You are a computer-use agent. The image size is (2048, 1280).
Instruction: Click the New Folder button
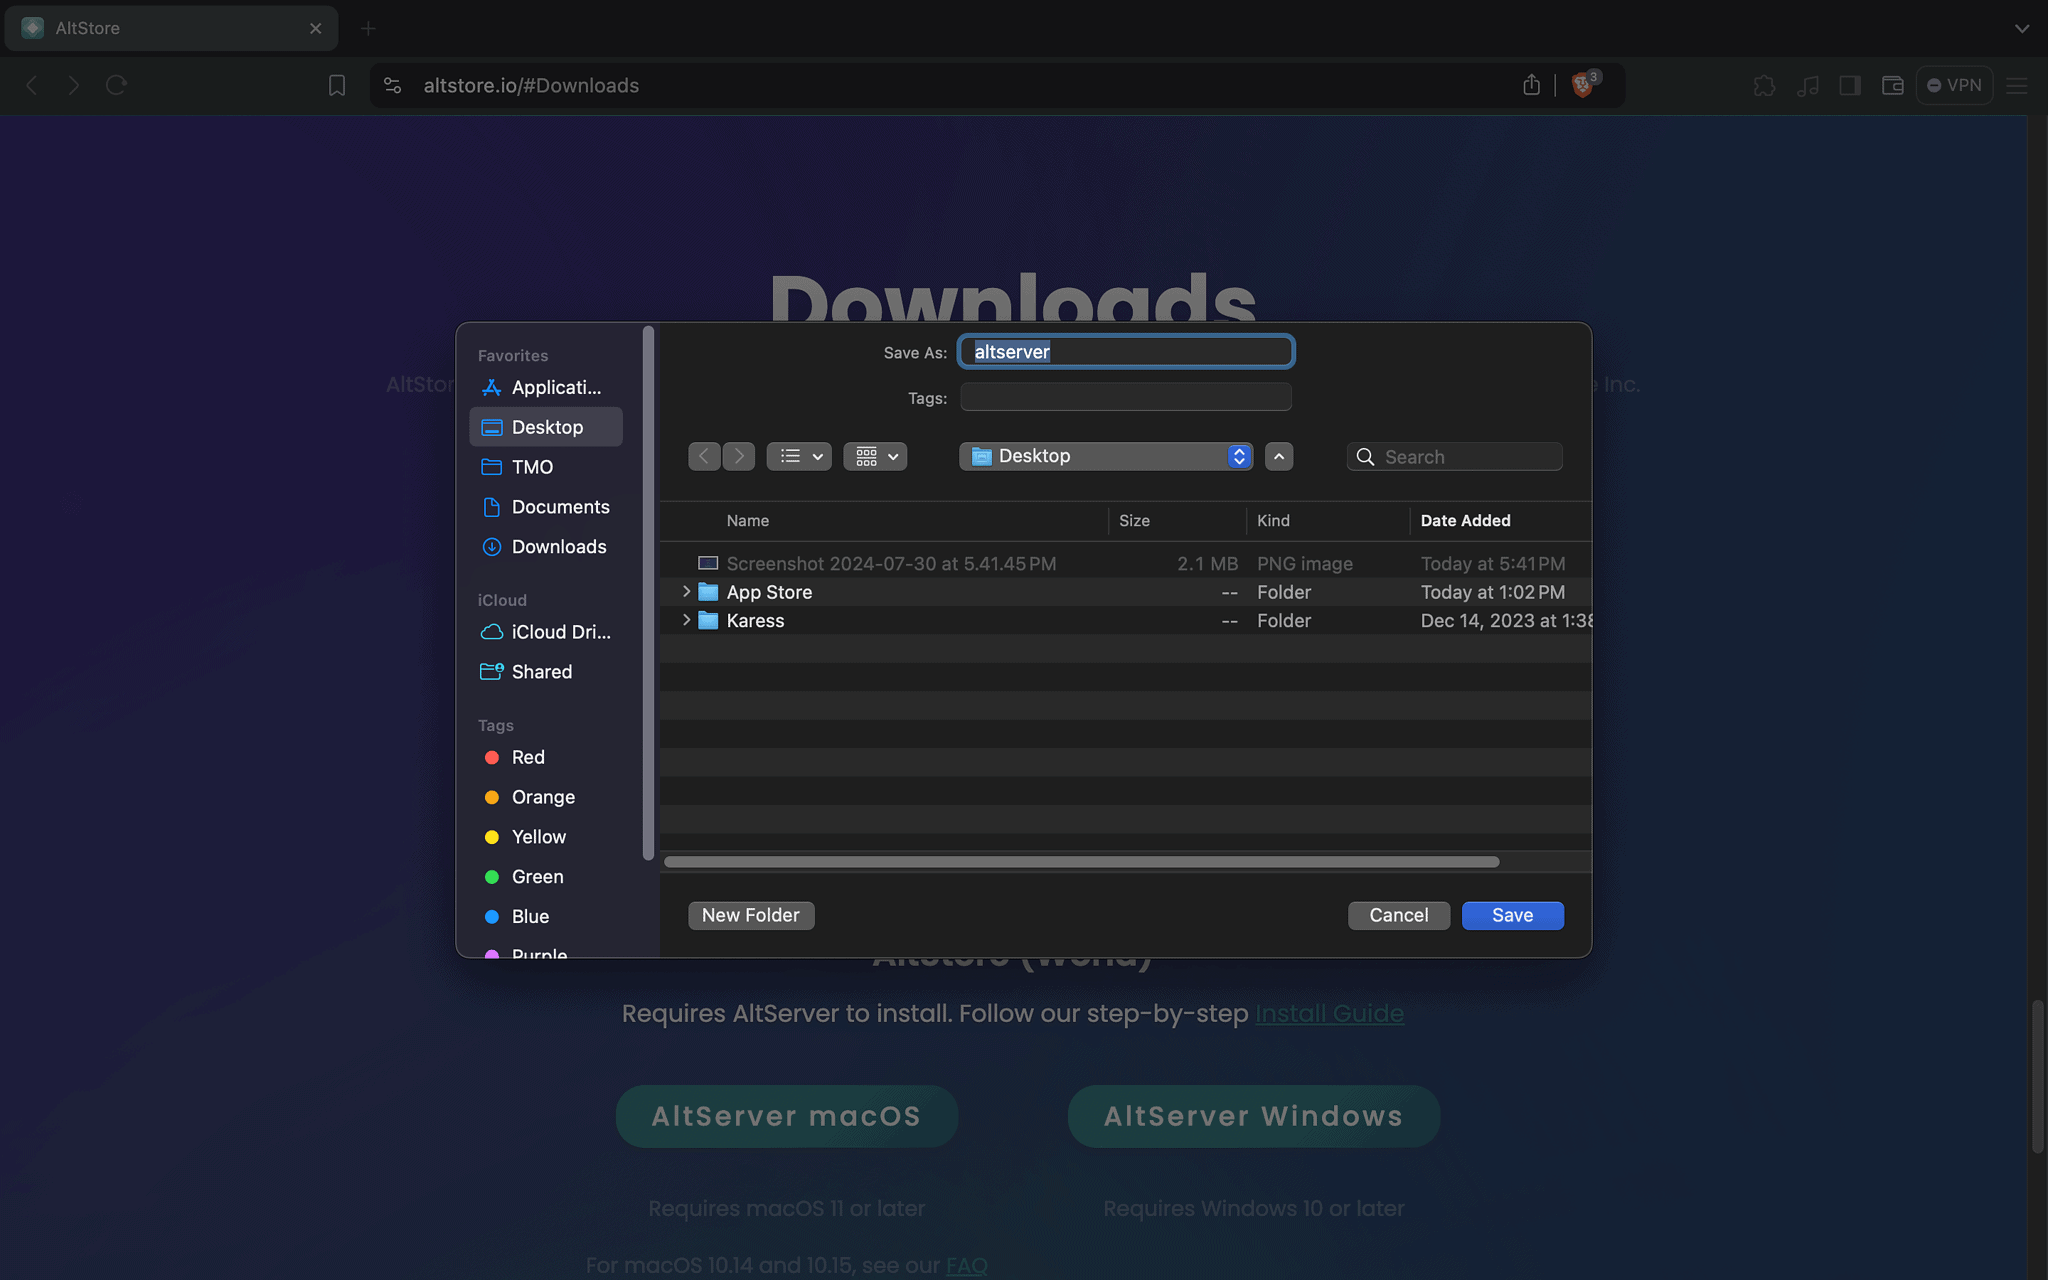(750, 915)
